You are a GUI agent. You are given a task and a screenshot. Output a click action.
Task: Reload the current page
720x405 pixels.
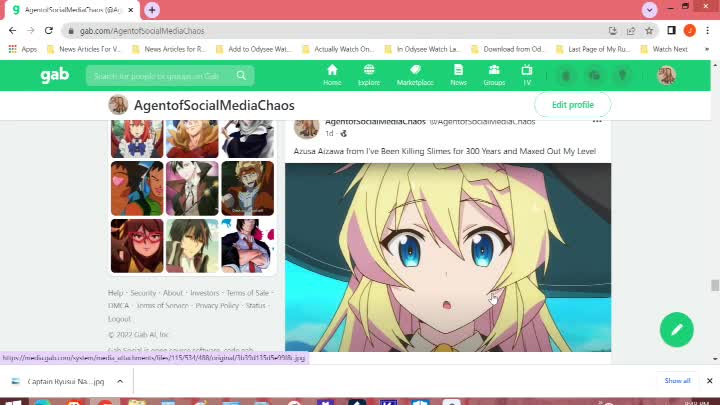click(x=49, y=31)
